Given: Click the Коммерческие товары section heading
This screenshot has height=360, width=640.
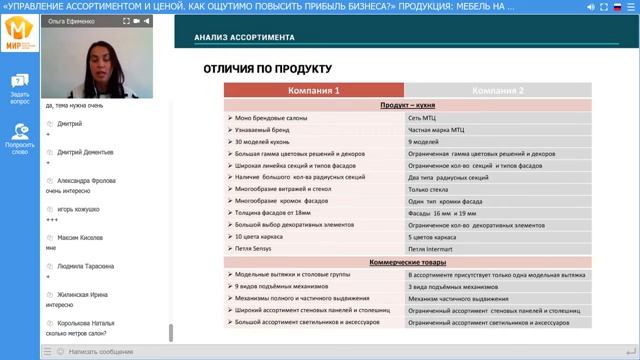Looking at the screenshot, I should 408,262.
